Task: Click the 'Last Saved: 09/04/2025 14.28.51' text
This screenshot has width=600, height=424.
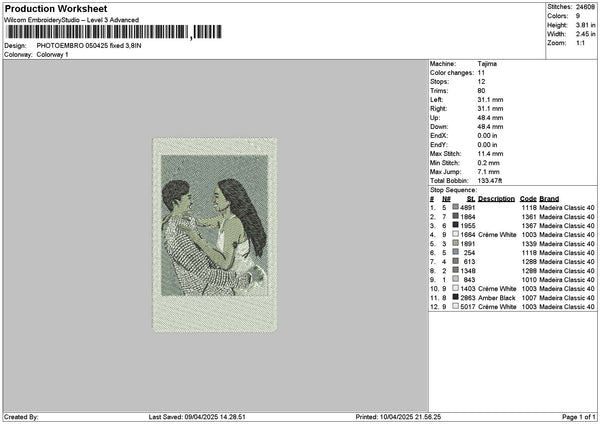Action: (197, 417)
